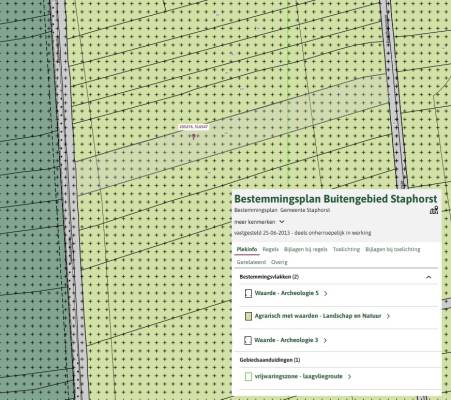Click the vrijwaringszone green outlined swatch
The width and height of the screenshot is (451, 400).
248,377
